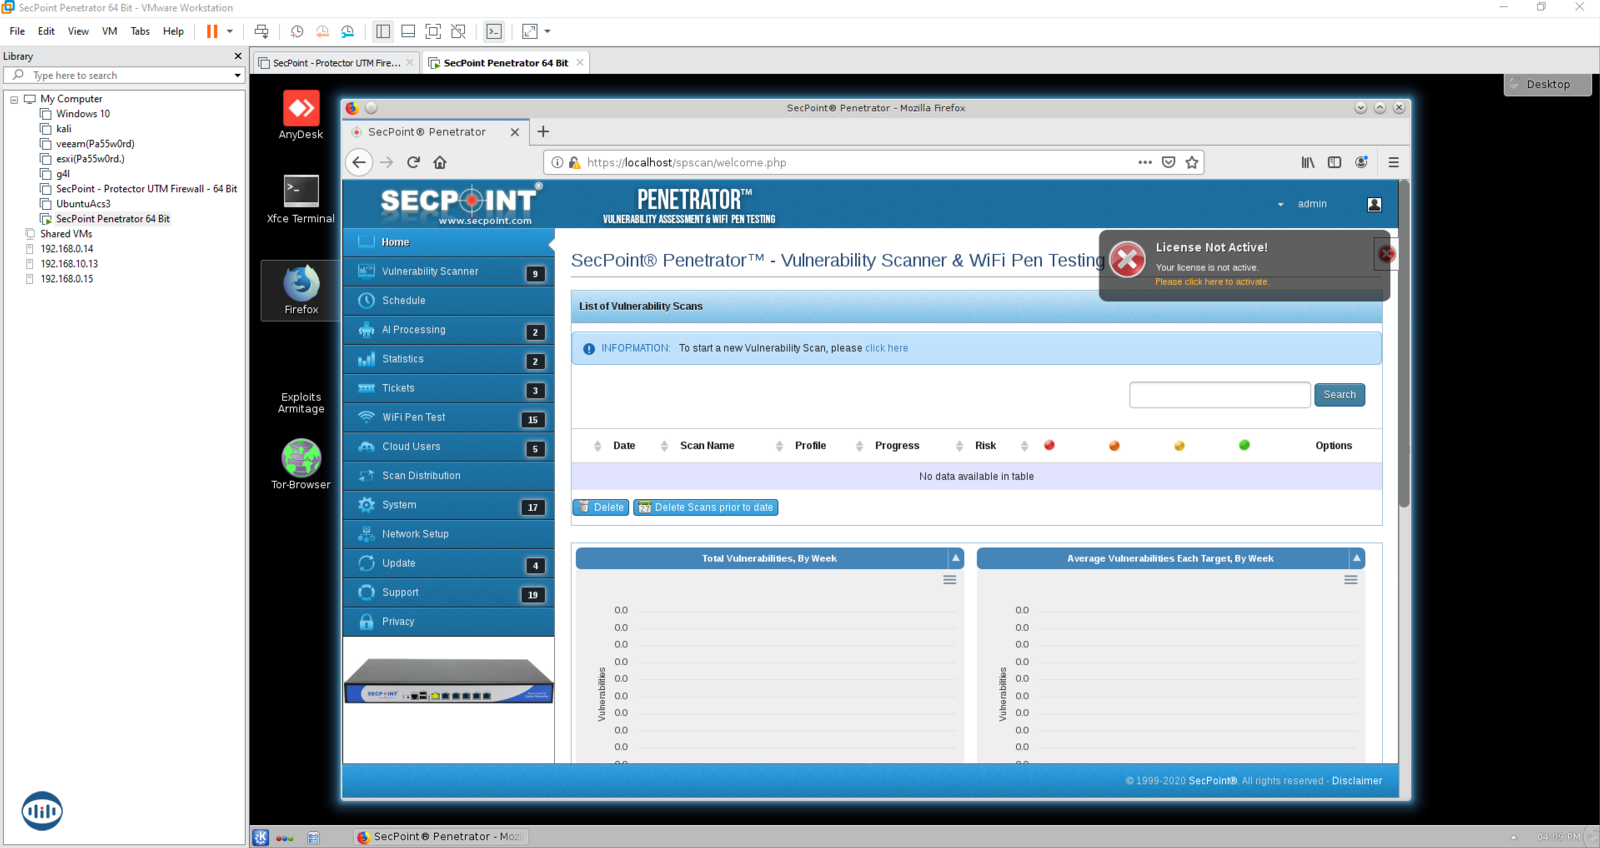Collapse the My Computer tree node
This screenshot has height=848, width=1600.
point(14,99)
